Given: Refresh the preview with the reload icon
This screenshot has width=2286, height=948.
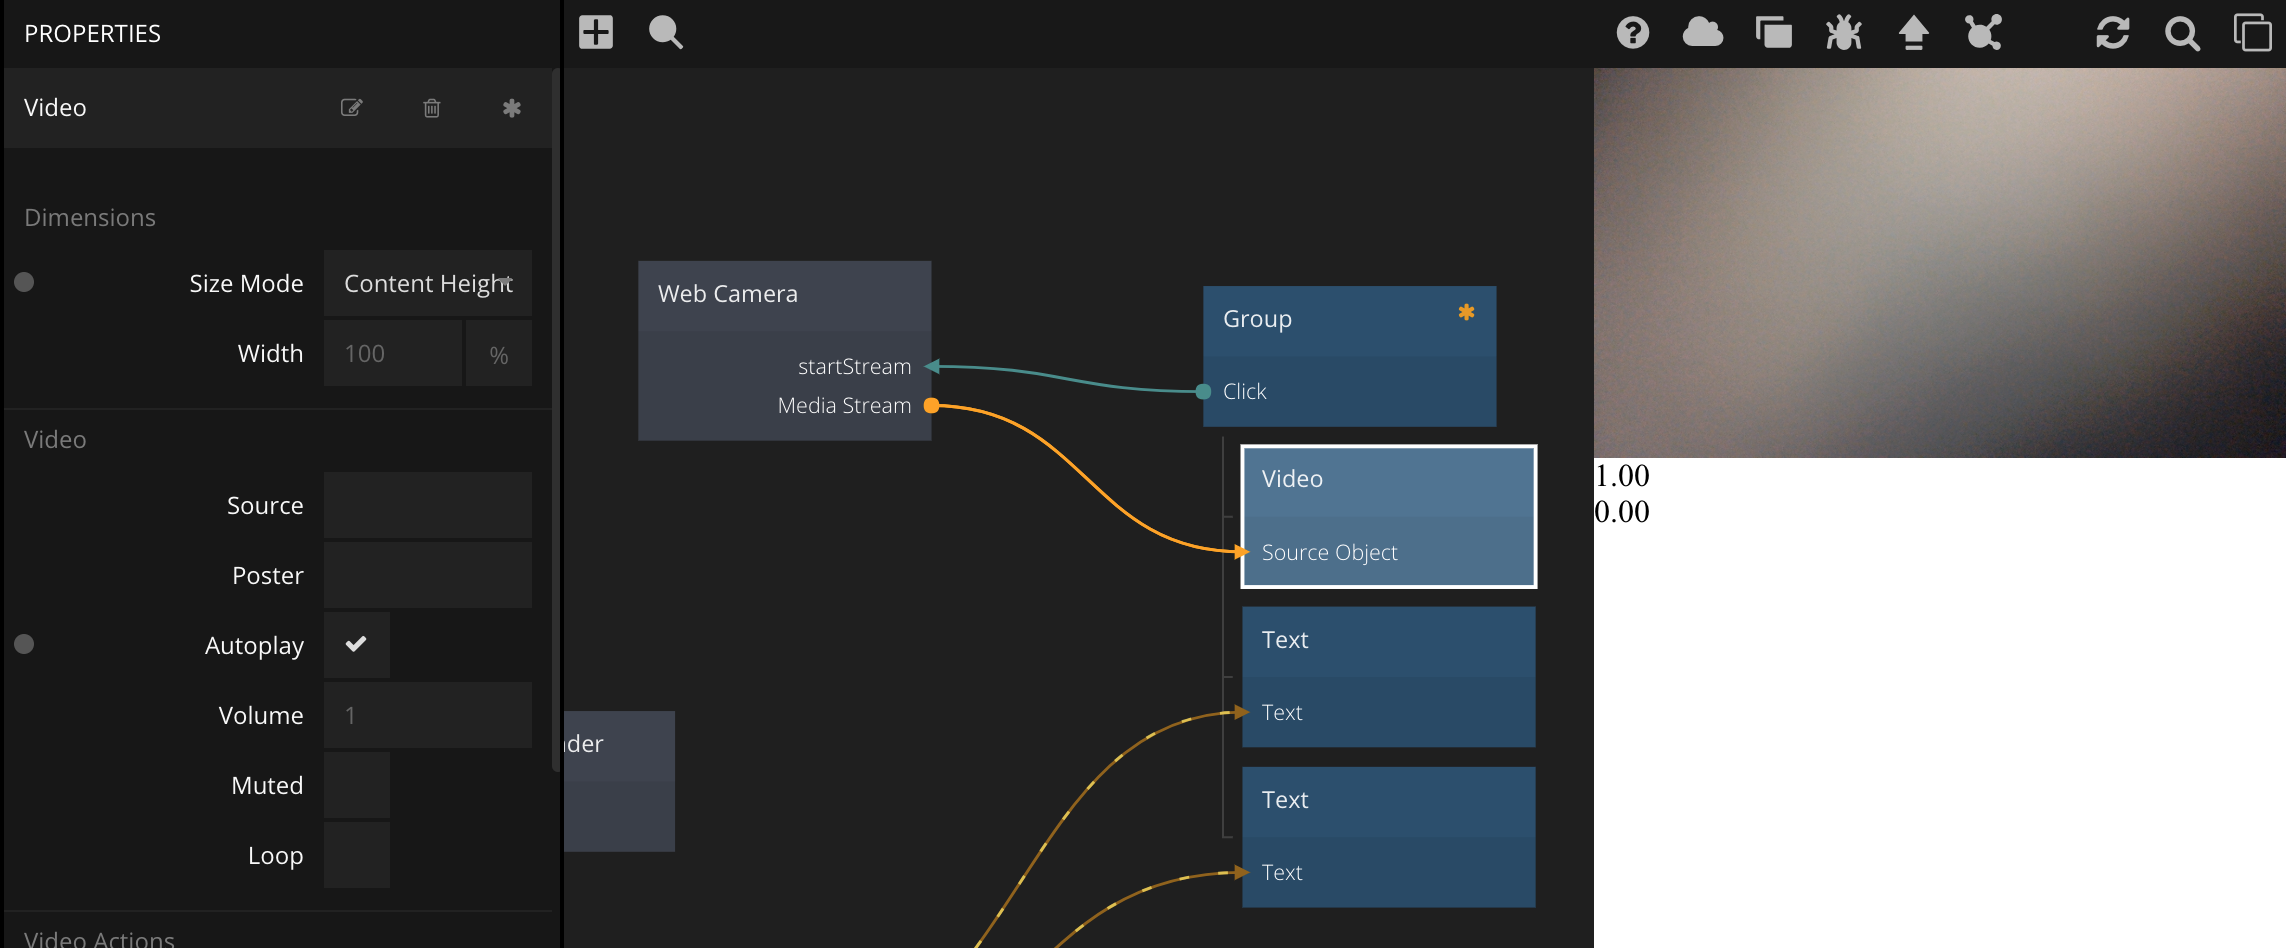Looking at the screenshot, I should point(2113,33).
